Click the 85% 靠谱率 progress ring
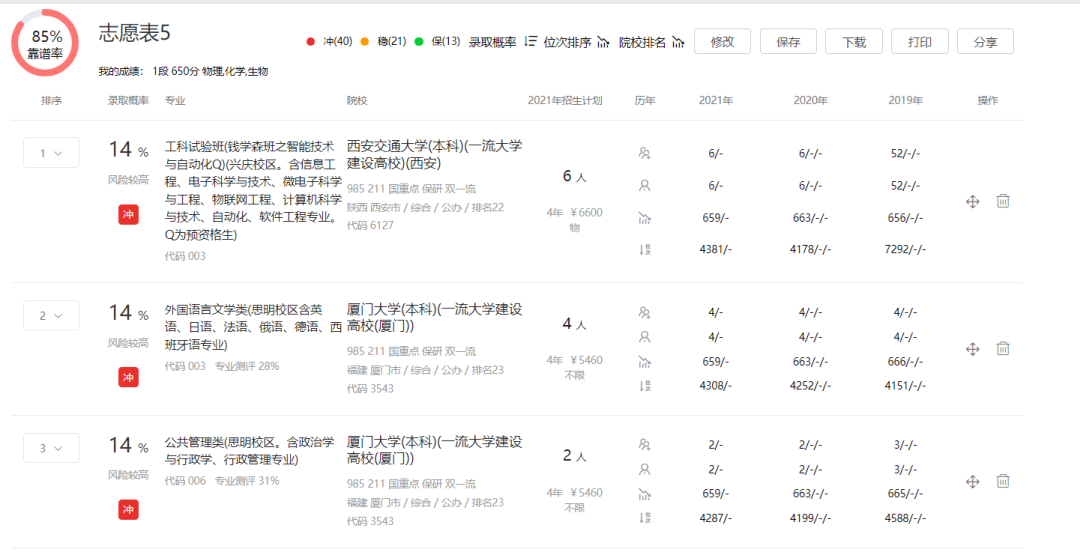1080x555 pixels. pyautogui.click(x=45, y=43)
